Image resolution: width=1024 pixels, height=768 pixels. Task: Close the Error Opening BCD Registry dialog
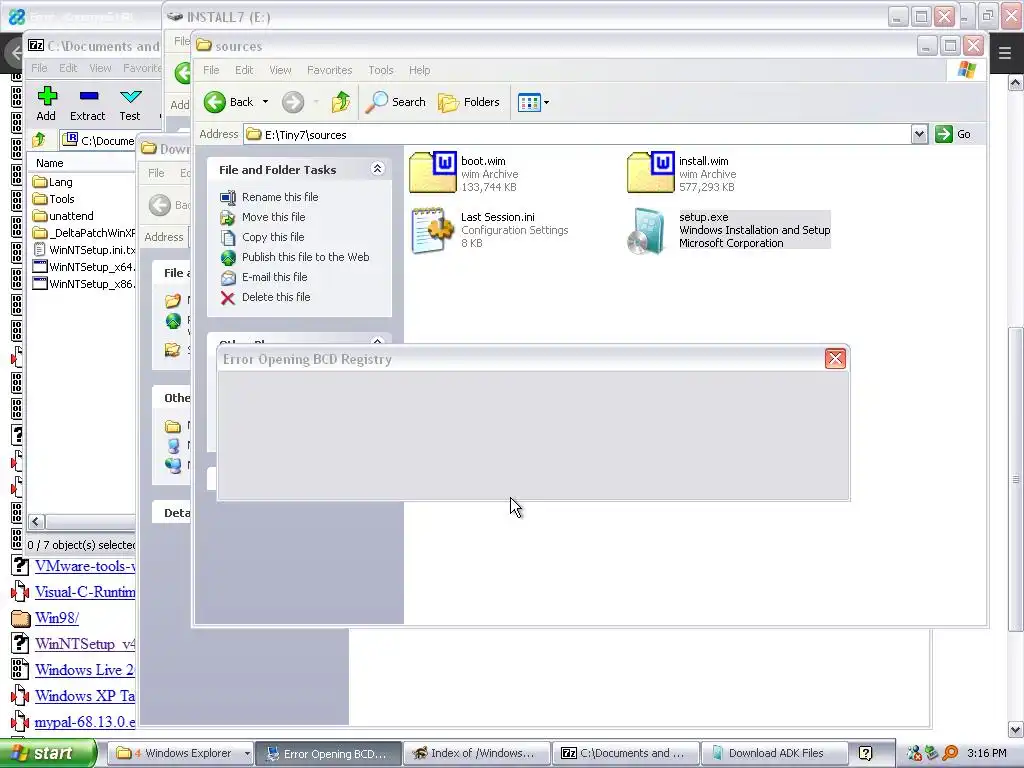coord(835,359)
